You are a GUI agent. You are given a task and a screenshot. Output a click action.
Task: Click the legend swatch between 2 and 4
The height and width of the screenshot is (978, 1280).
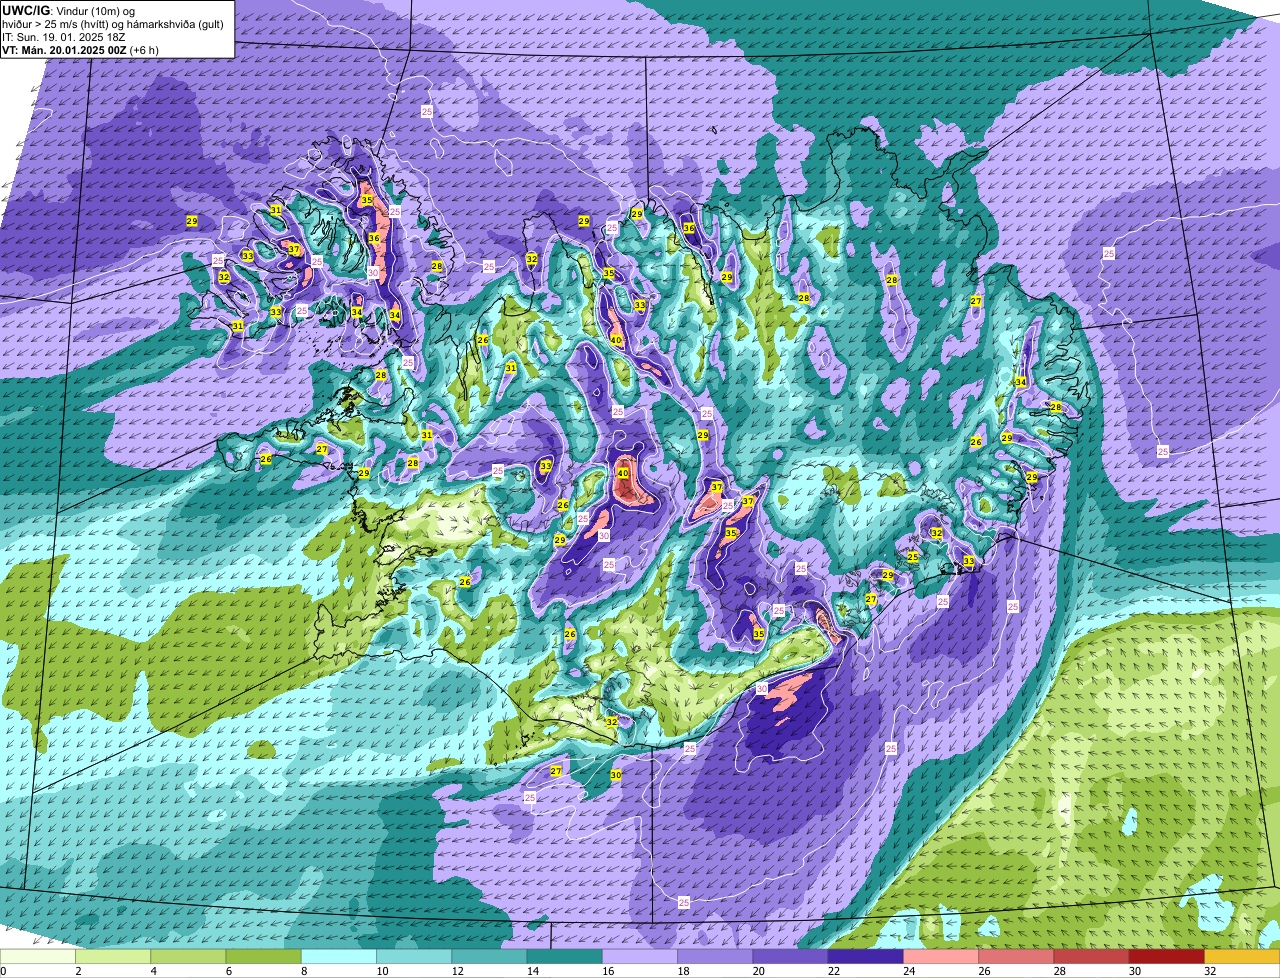(113, 957)
